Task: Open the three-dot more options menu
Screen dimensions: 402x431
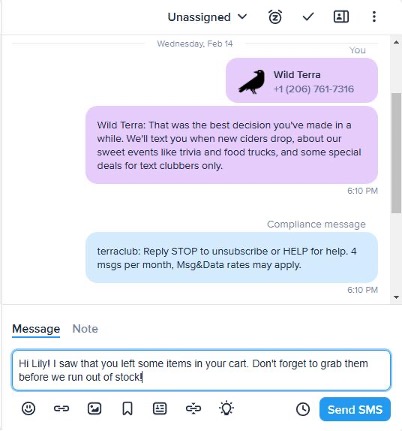Action: pyautogui.click(x=374, y=17)
